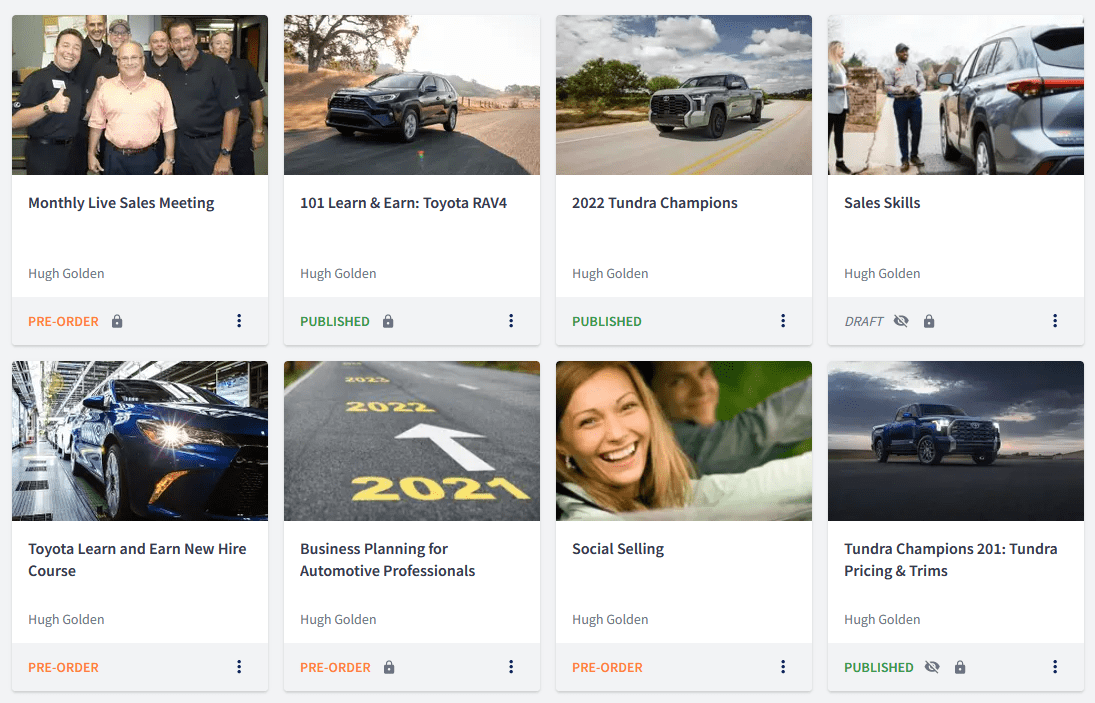Image resolution: width=1095 pixels, height=703 pixels.
Task: Open kebab menu for Toyota New Hire Course
Action: pyautogui.click(x=239, y=667)
